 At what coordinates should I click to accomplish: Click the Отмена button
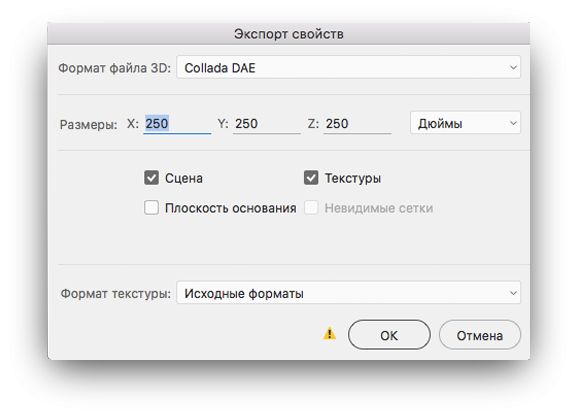coord(480,335)
